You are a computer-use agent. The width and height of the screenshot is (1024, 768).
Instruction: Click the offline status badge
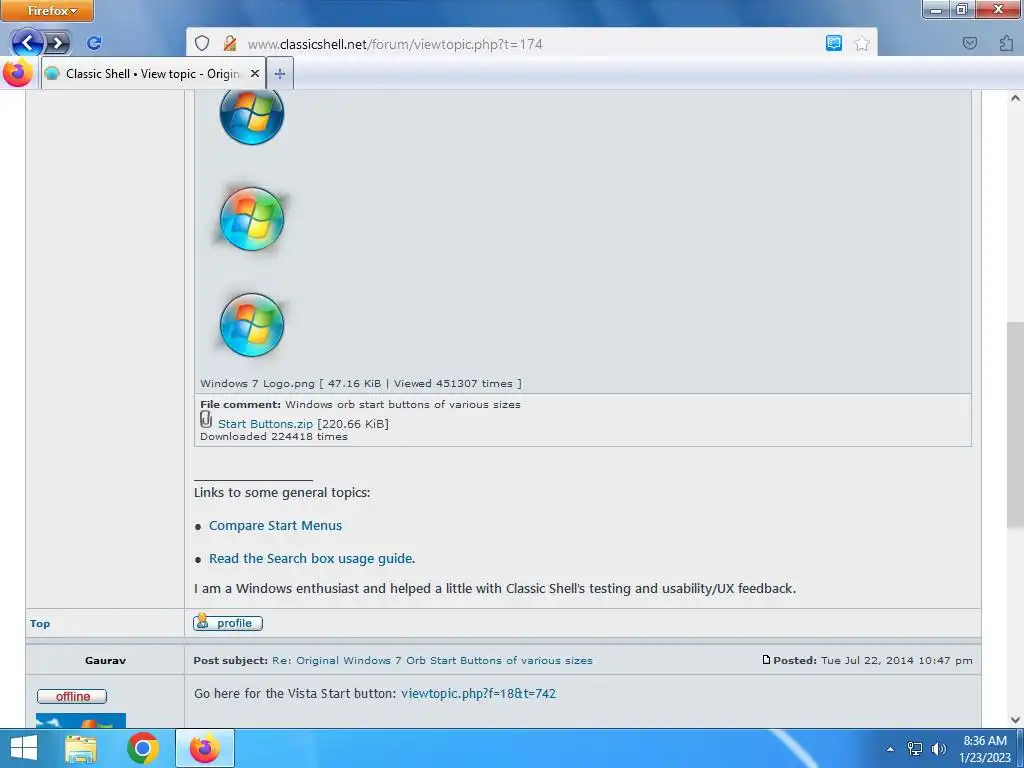pyautogui.click(x=72, y=696)
